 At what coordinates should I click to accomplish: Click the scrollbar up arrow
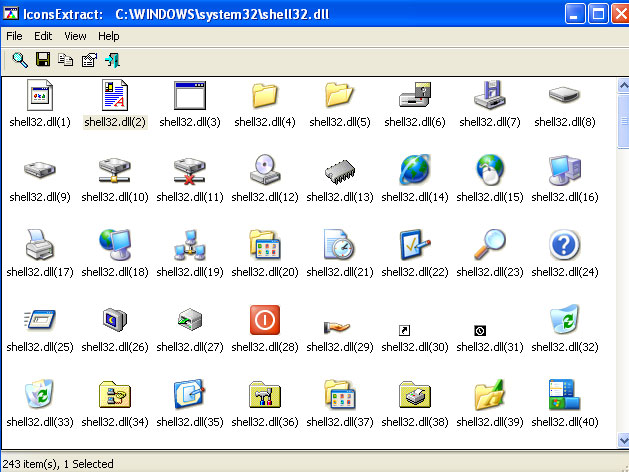tap(623, 86)
